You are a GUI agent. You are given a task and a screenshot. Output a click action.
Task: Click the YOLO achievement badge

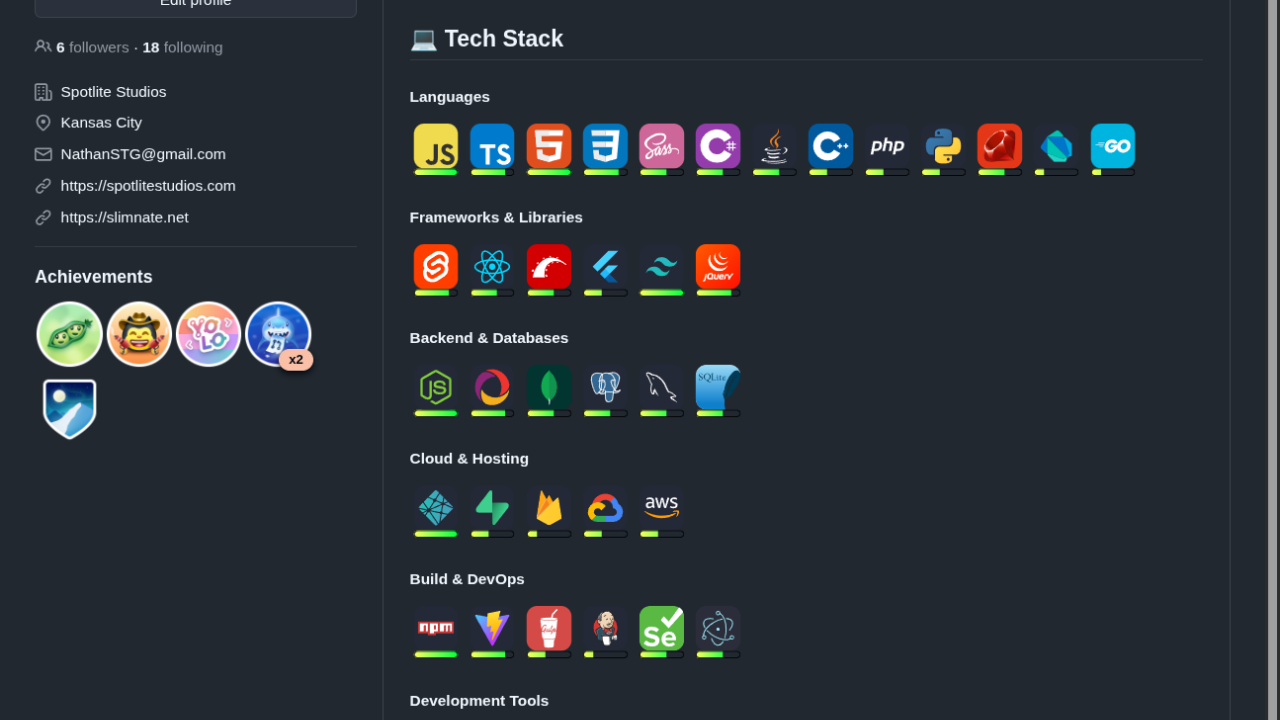click(x=208, y=334)
